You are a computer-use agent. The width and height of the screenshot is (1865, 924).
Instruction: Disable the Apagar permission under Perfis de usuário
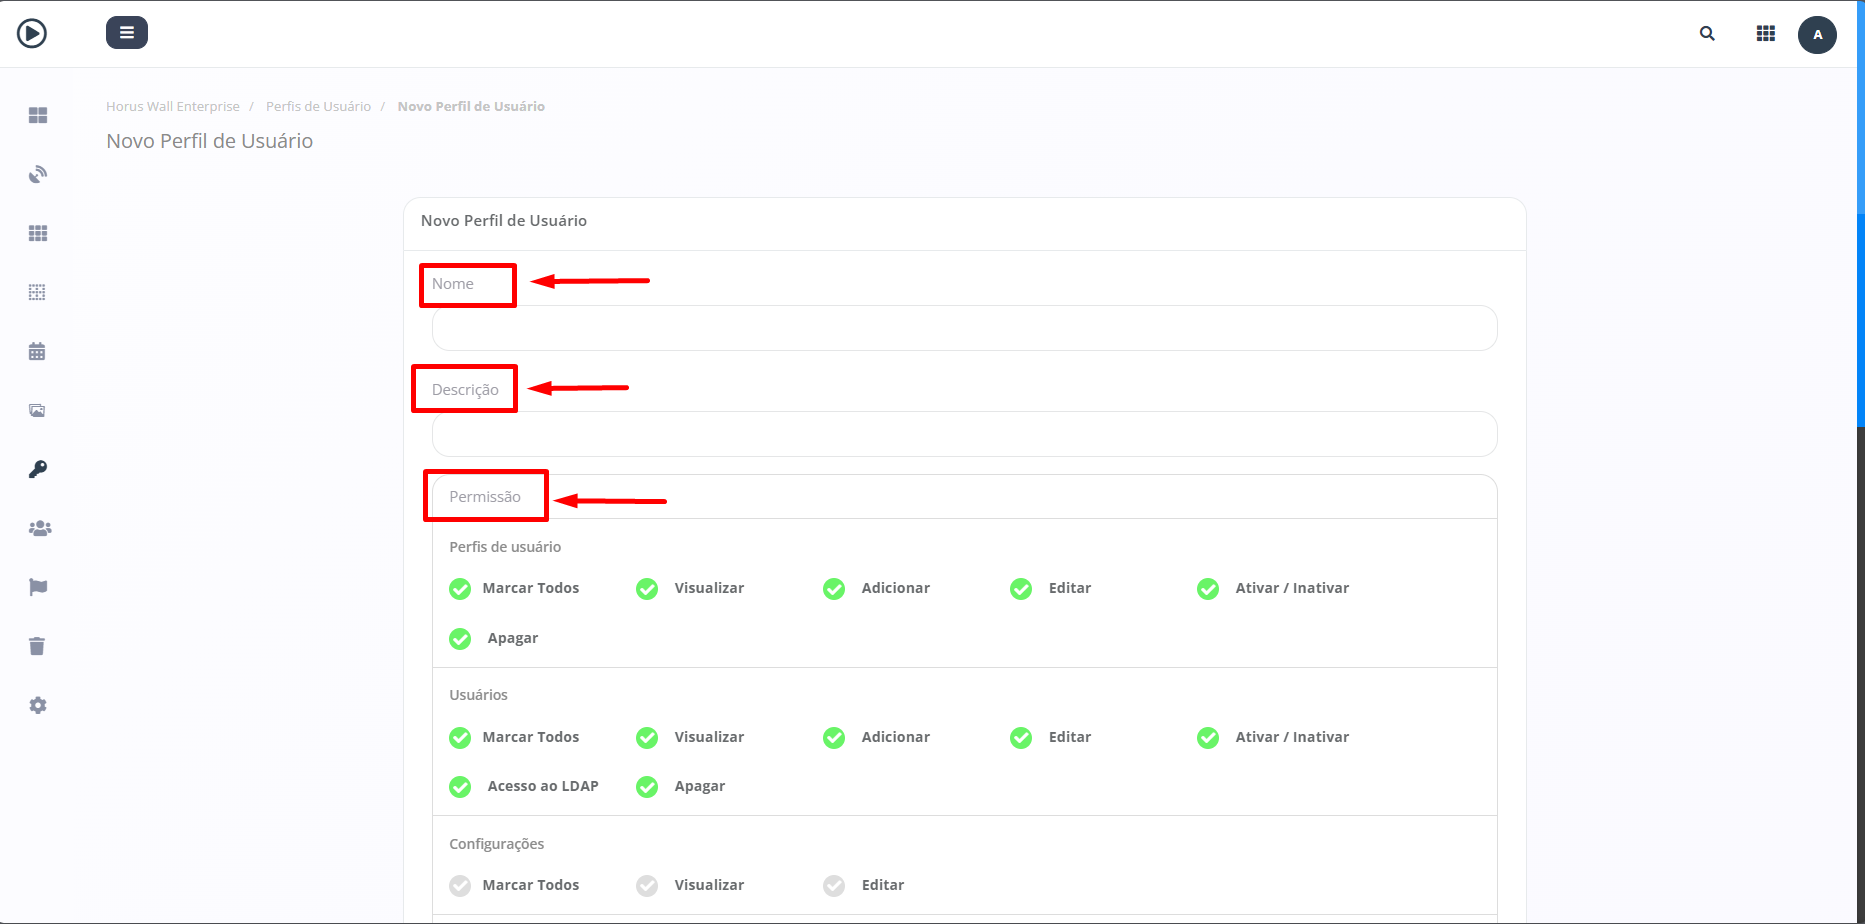coord(459,638)
